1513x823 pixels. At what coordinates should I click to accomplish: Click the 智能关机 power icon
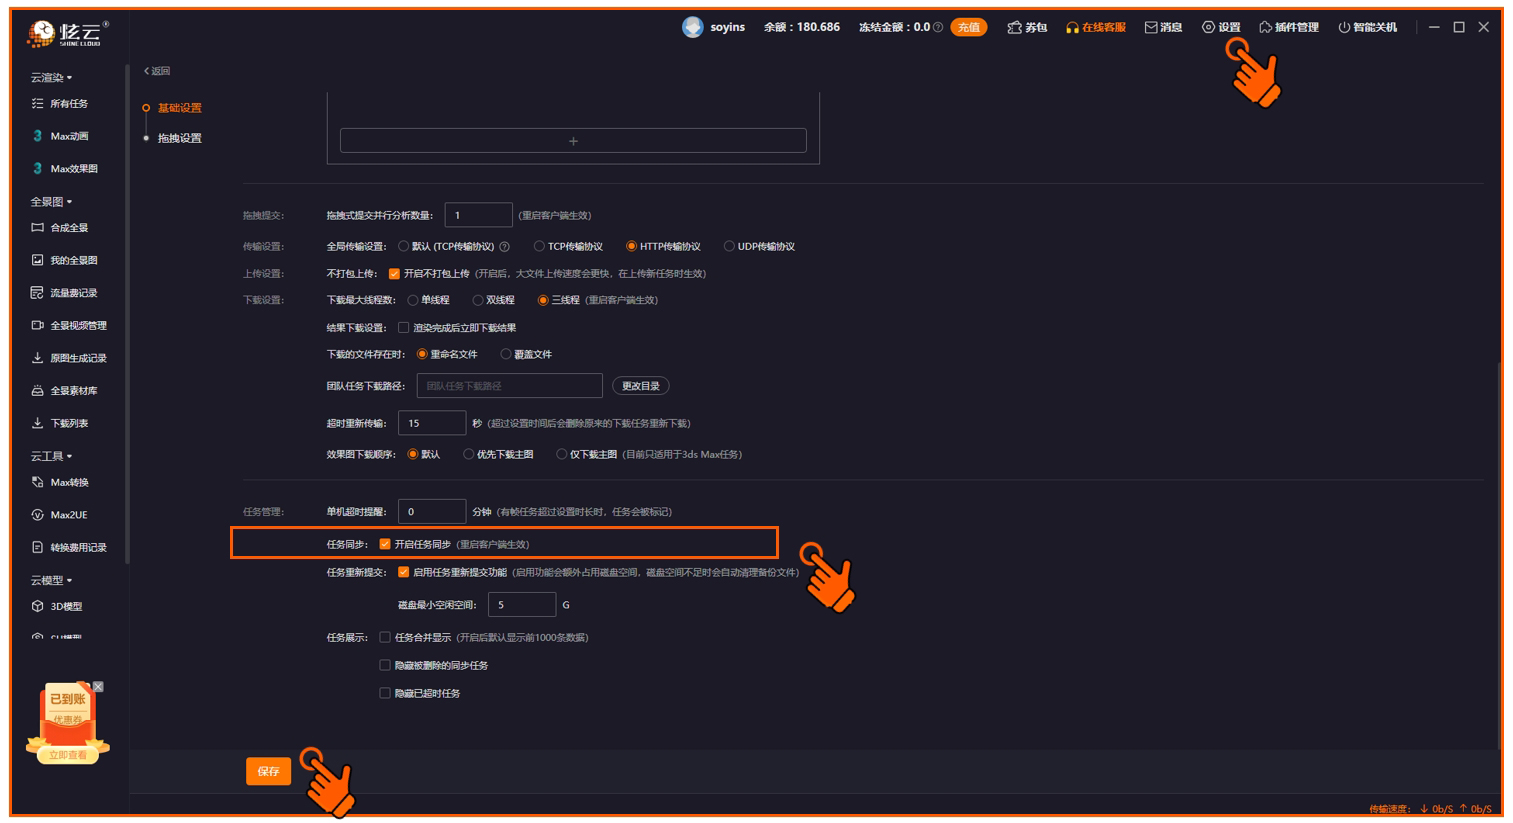pos(1344,28)
